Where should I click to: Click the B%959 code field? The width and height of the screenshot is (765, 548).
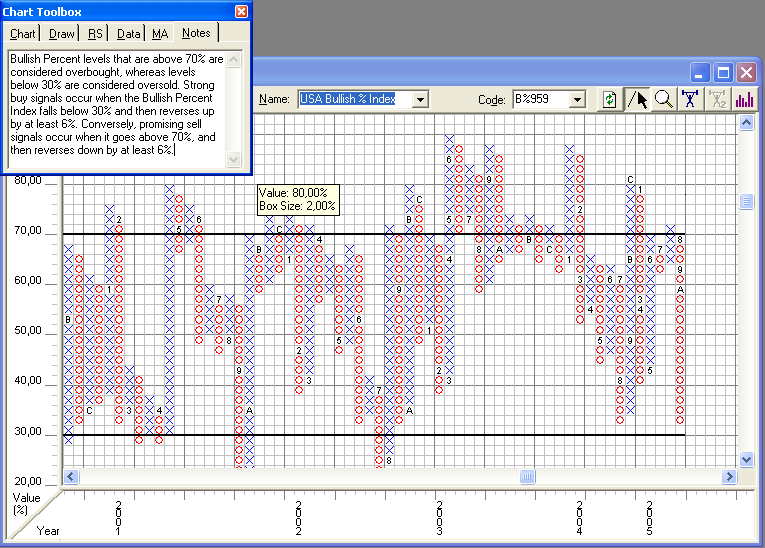tap(539, 99)
